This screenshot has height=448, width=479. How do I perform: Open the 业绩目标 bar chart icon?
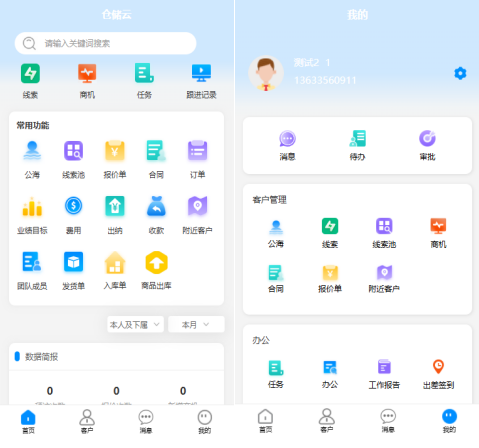point(32,206)
